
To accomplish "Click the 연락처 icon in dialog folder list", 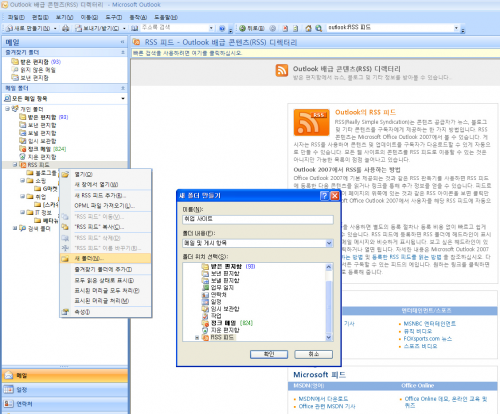I will pyautogui.click(x=205, y=295).
